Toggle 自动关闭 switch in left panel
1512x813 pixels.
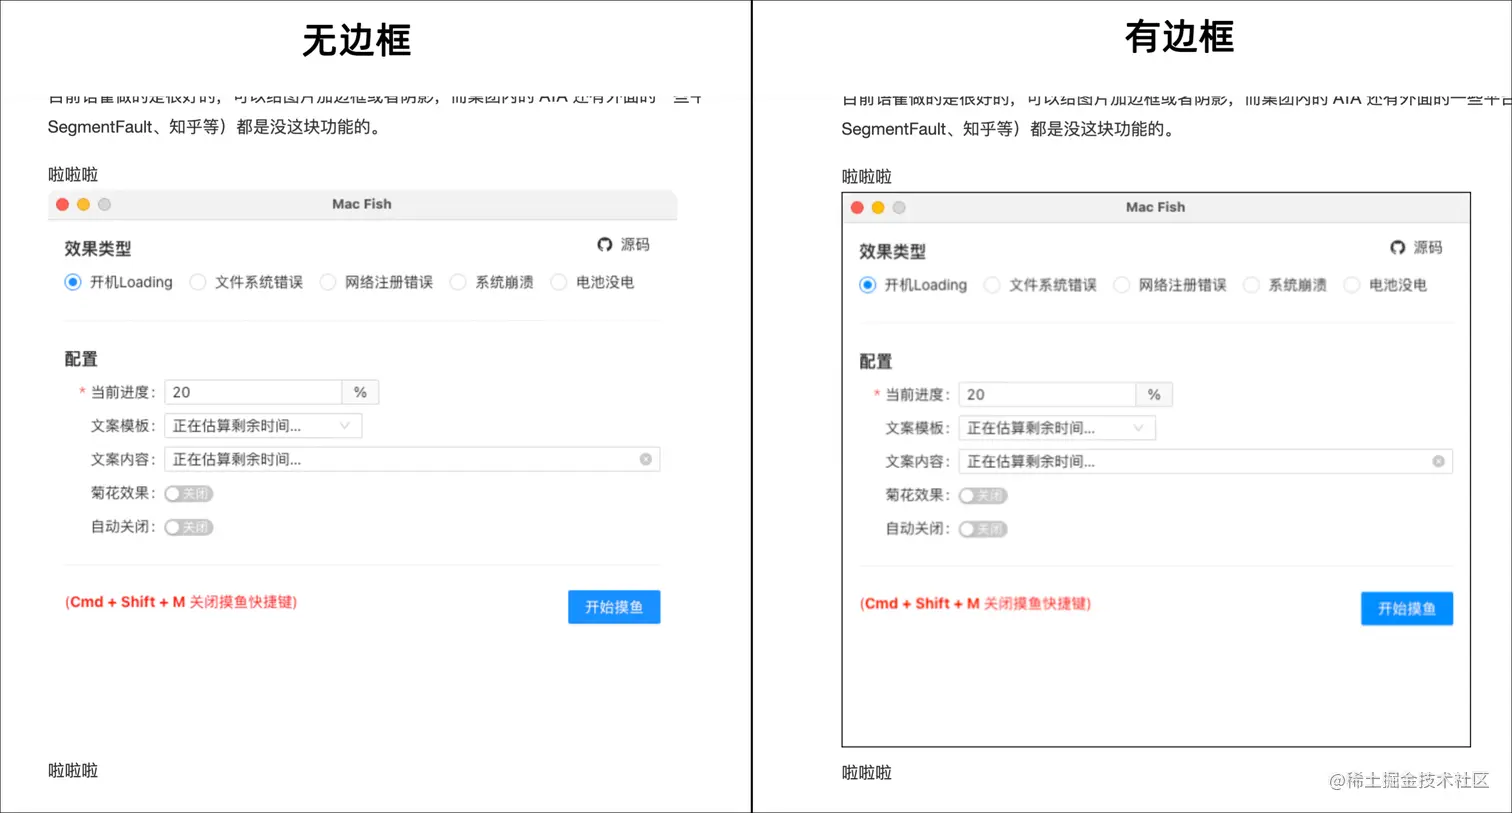189,527
